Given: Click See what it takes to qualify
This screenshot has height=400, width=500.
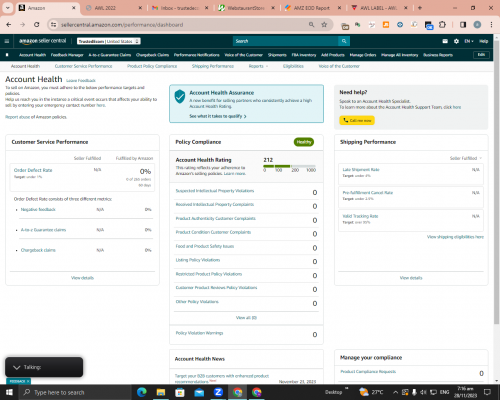Looking at the screenshot, I should (218, 116).
